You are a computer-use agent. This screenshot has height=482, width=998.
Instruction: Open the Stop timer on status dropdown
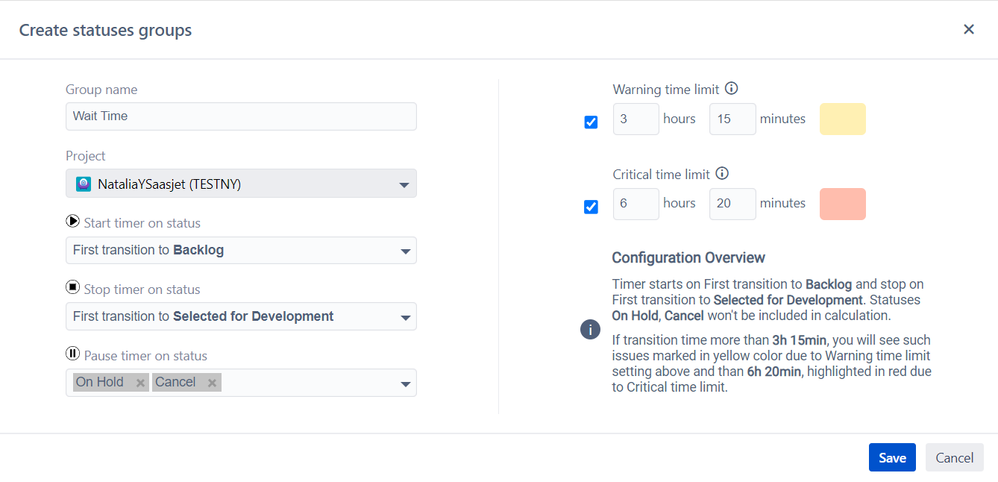coord(241,316)
